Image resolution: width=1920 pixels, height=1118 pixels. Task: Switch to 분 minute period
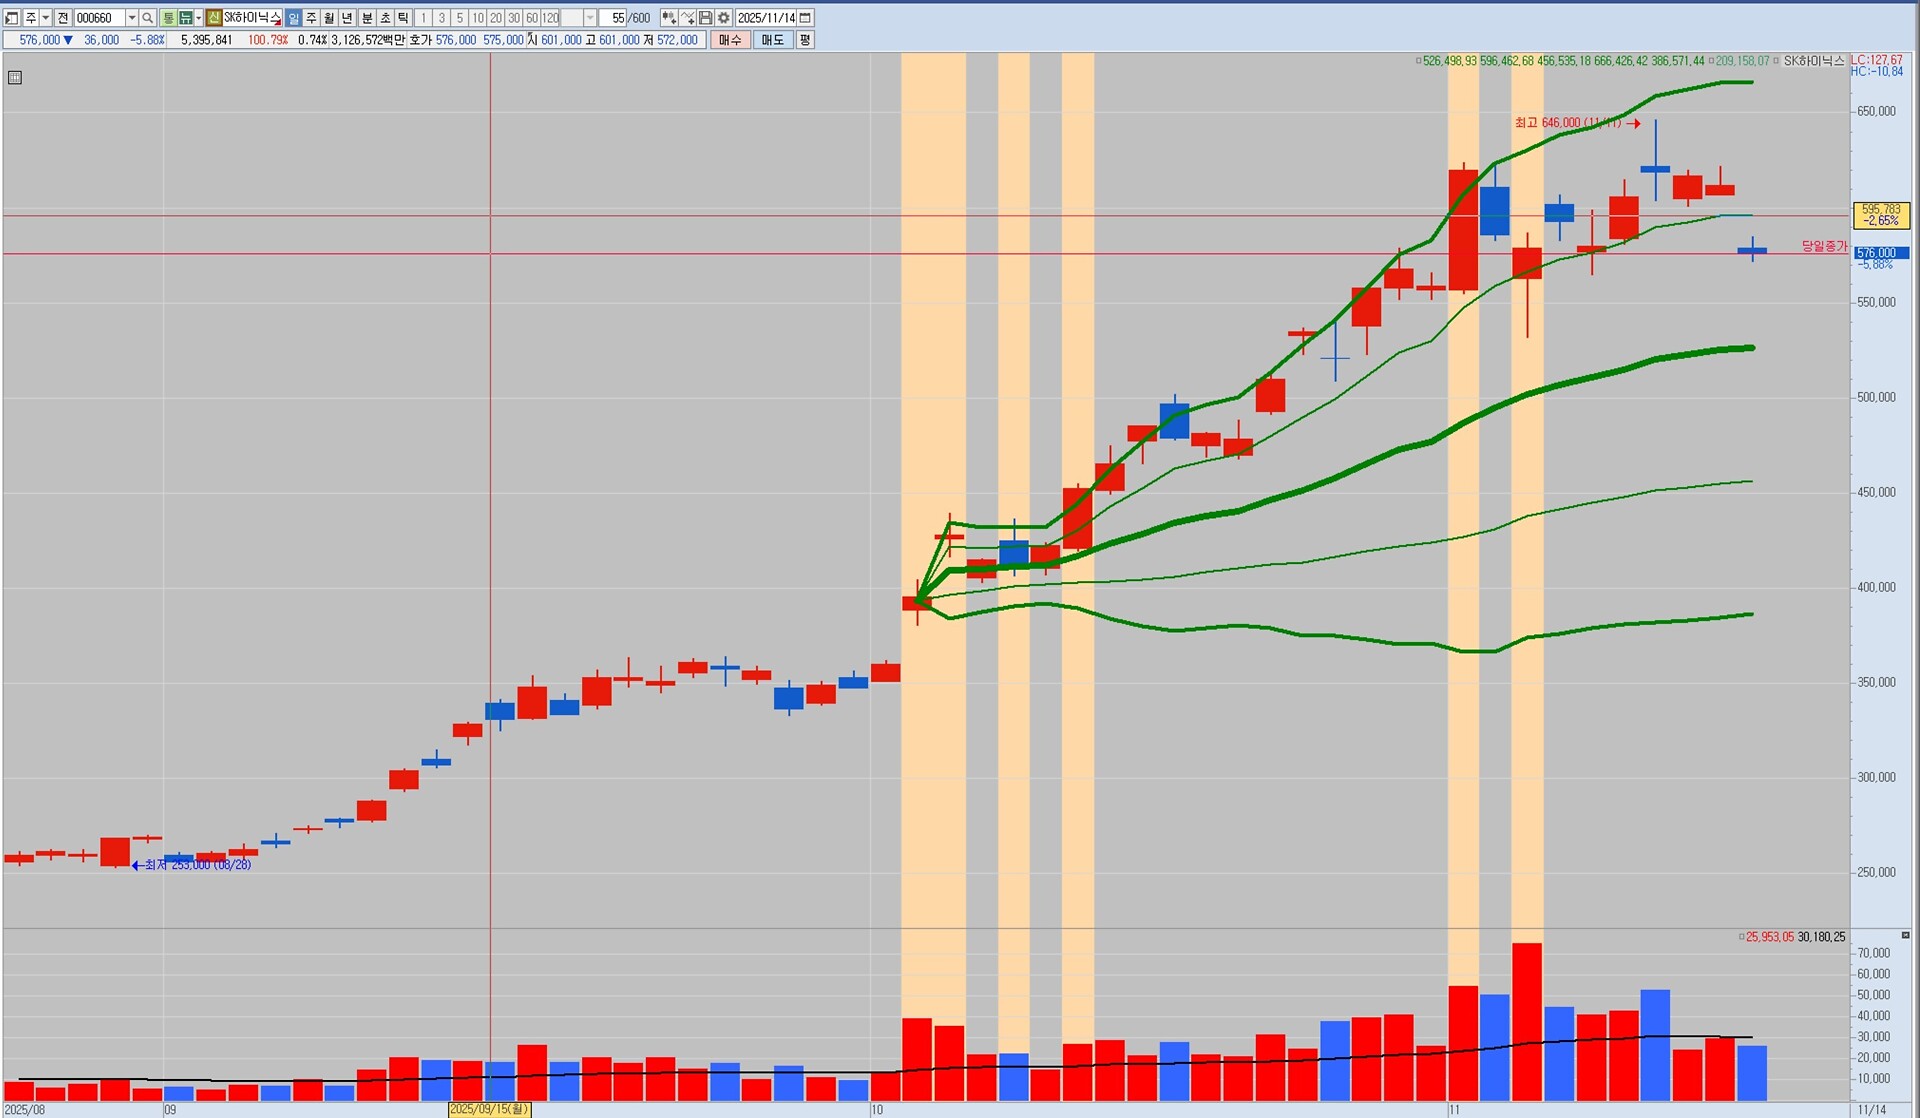pos(367,18)
